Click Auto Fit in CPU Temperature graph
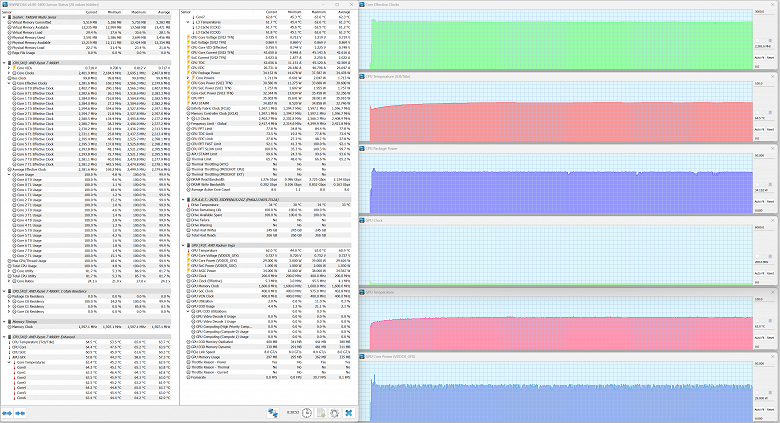Screen dimensions: 780x423 pyautogui.click(x=759, y=129)
